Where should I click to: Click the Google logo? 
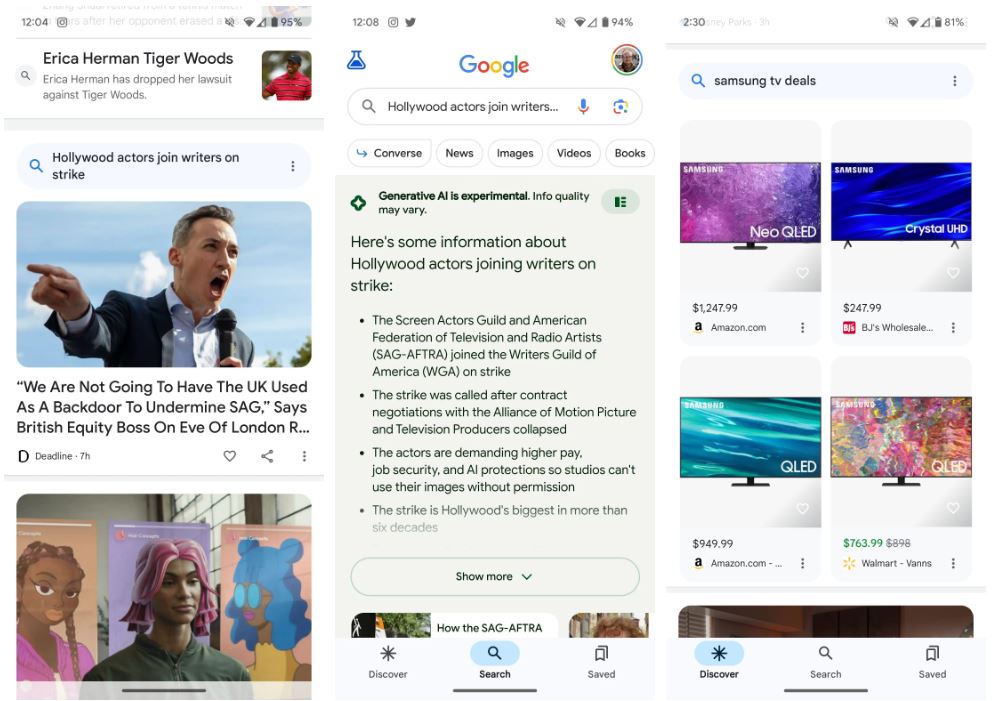494,65
